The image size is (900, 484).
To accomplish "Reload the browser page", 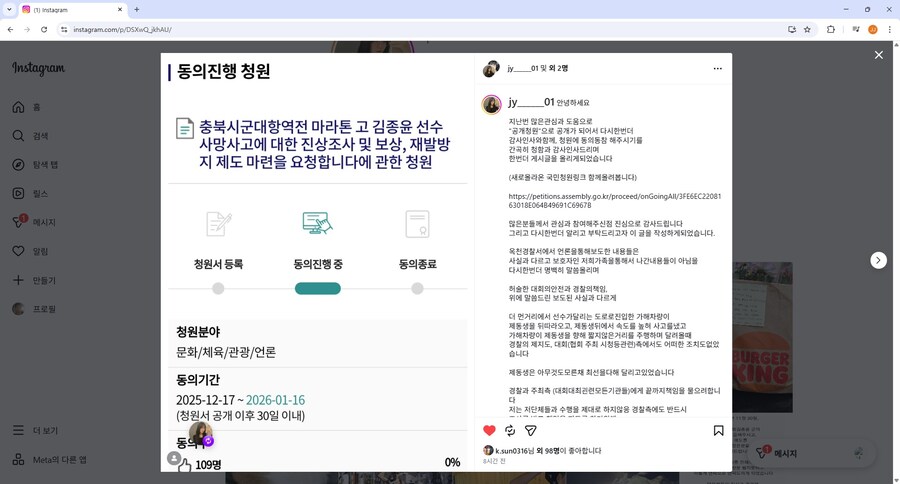I will click(44, 29).
